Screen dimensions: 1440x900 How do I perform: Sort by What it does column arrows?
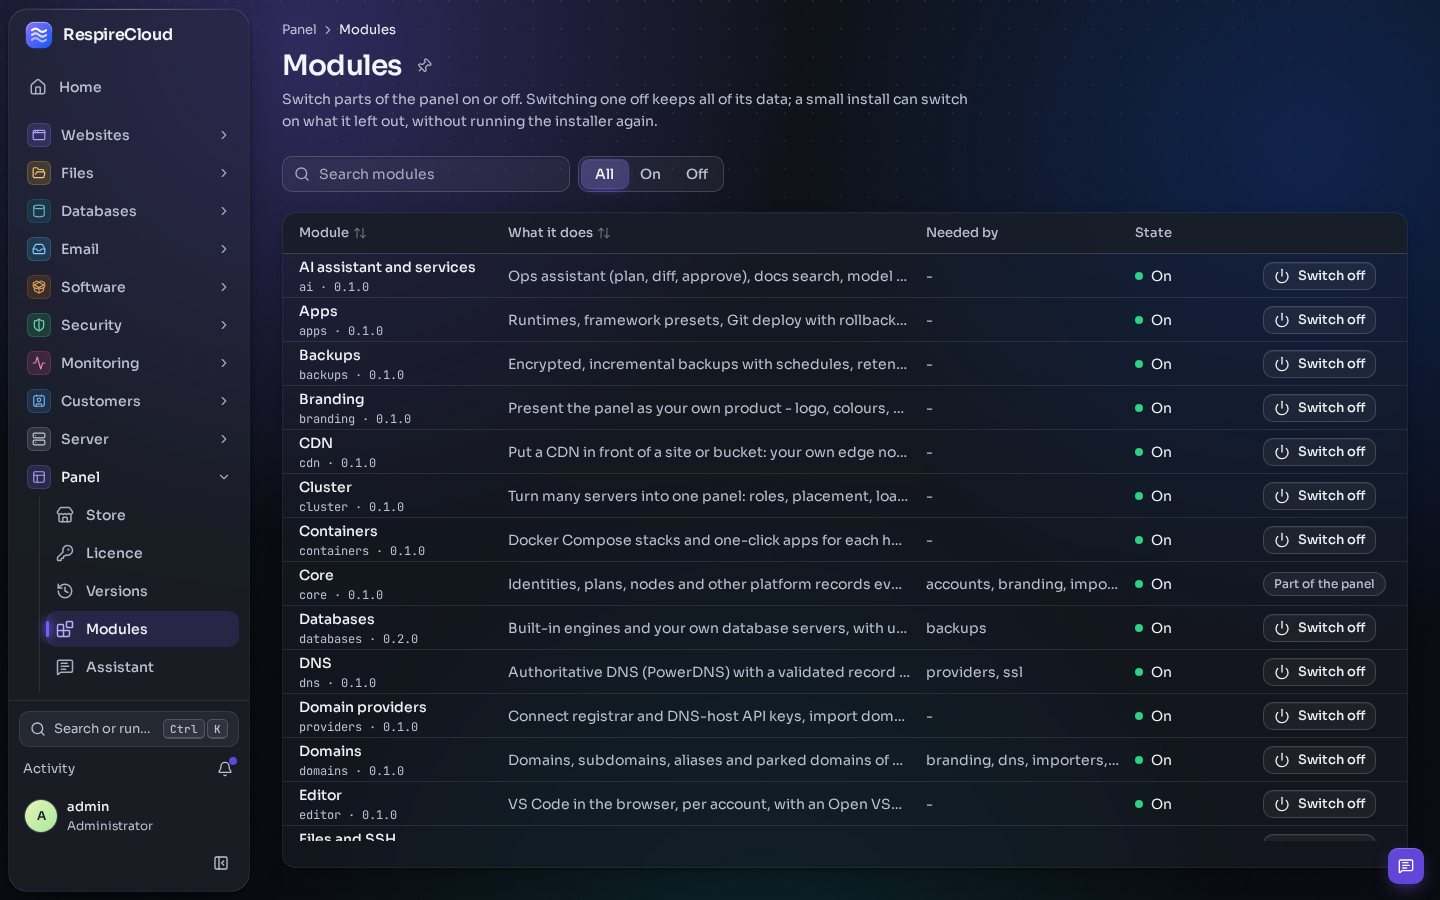(x=604, y=233)
